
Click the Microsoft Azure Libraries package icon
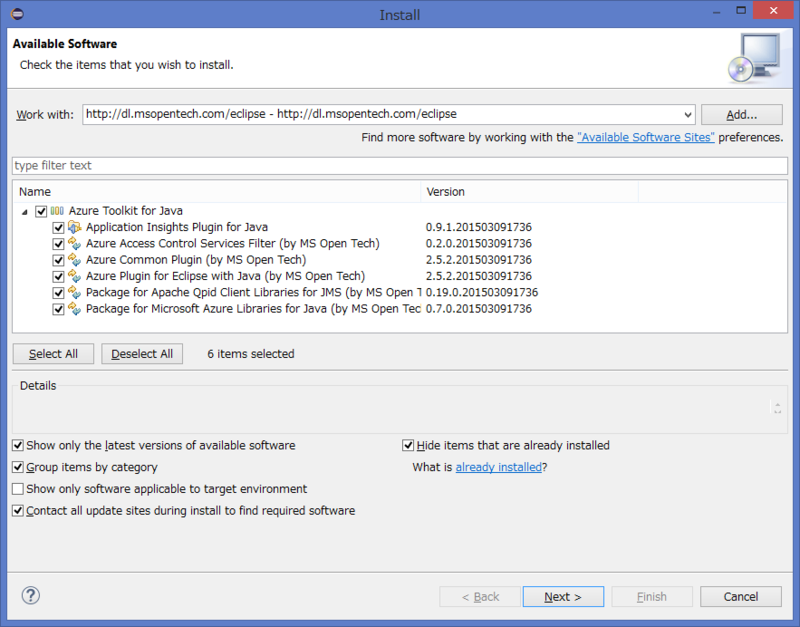point(74,309)
